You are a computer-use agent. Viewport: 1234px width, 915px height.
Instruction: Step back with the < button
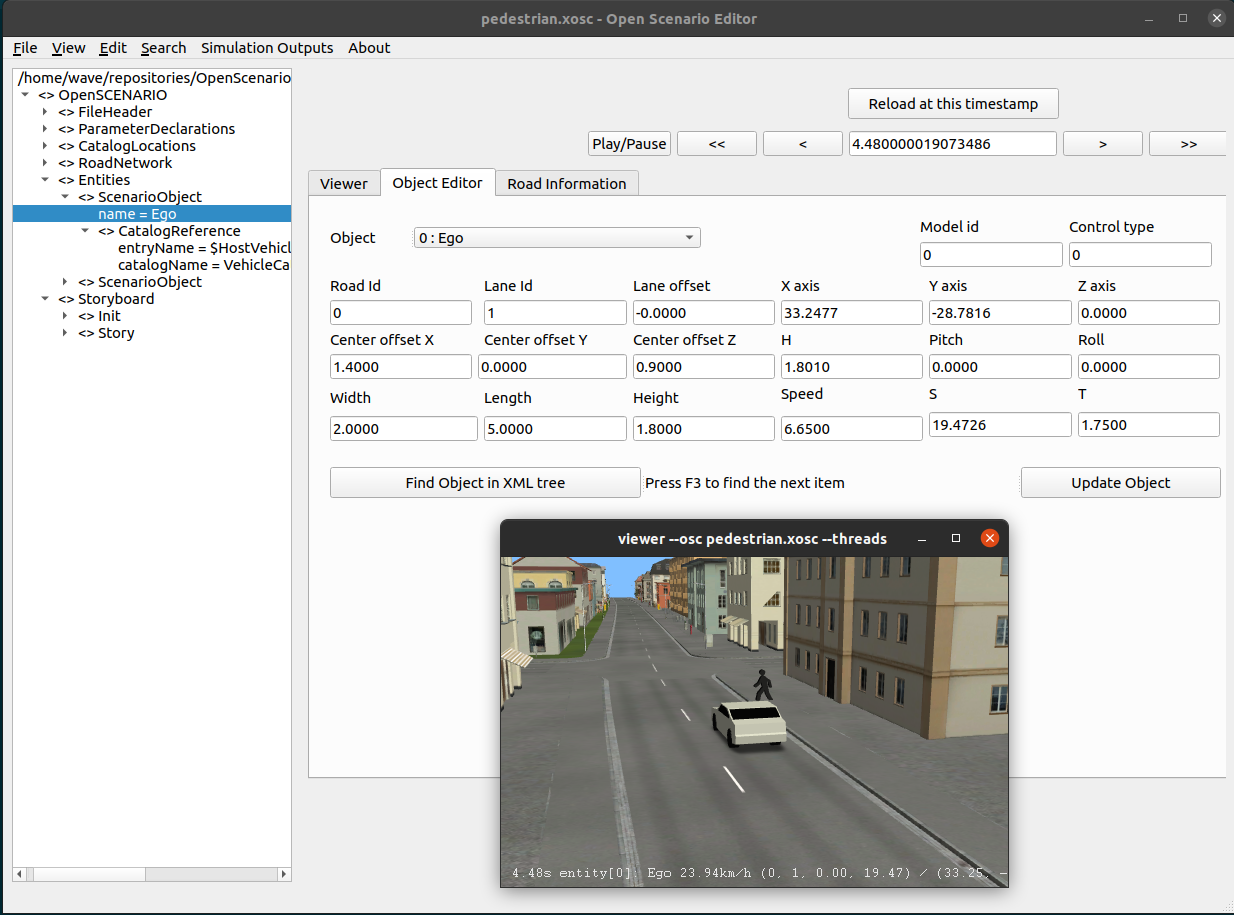802,144
